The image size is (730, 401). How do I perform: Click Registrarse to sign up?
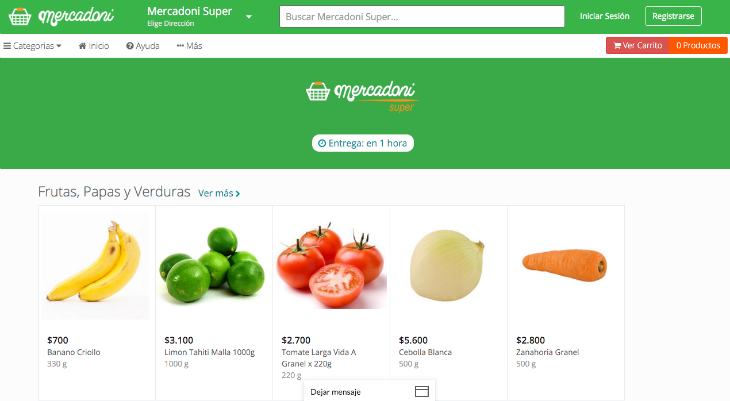point(673,16)
